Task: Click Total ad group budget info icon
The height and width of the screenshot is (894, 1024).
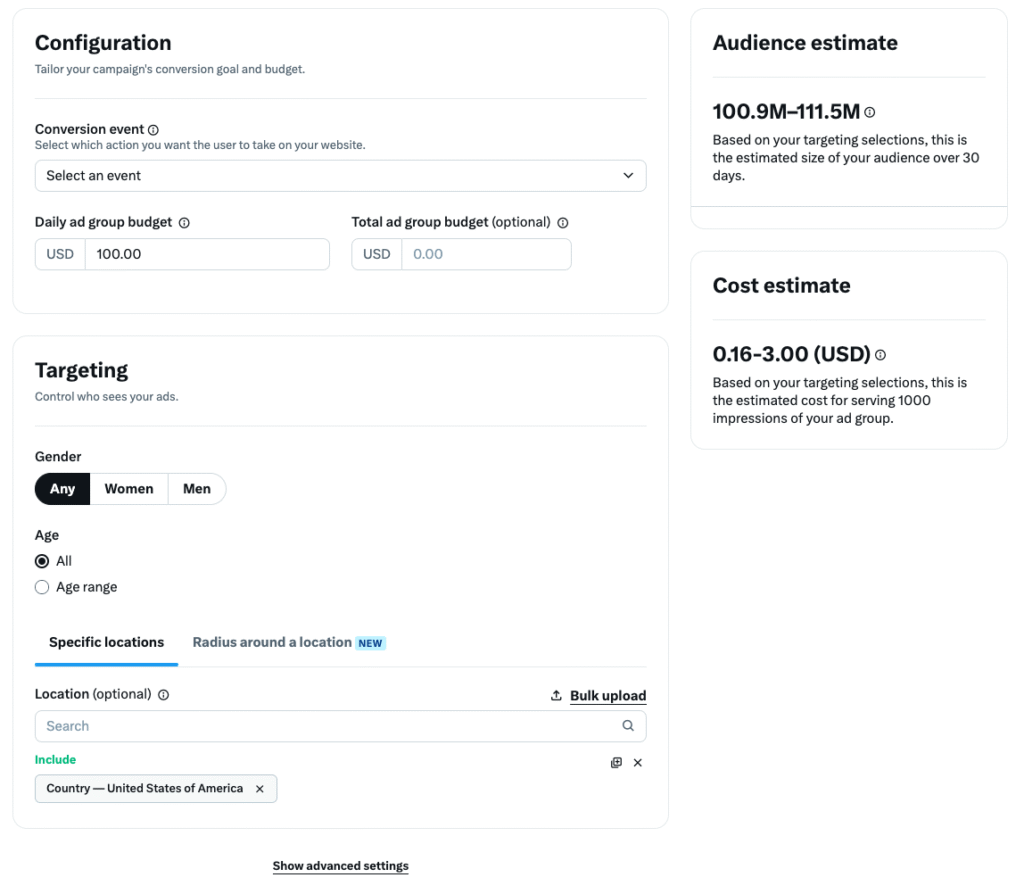Action: pos(563,223)
